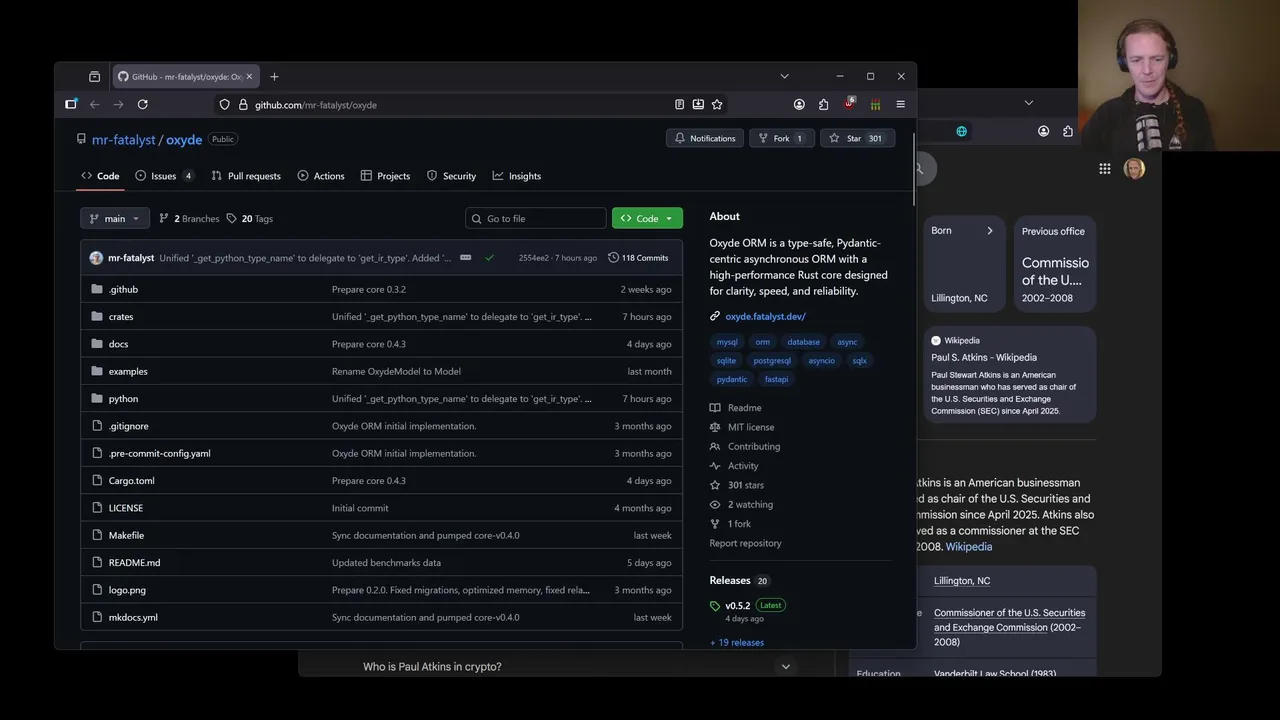Open the Notifications subscribe button

(x=704, y=138)
